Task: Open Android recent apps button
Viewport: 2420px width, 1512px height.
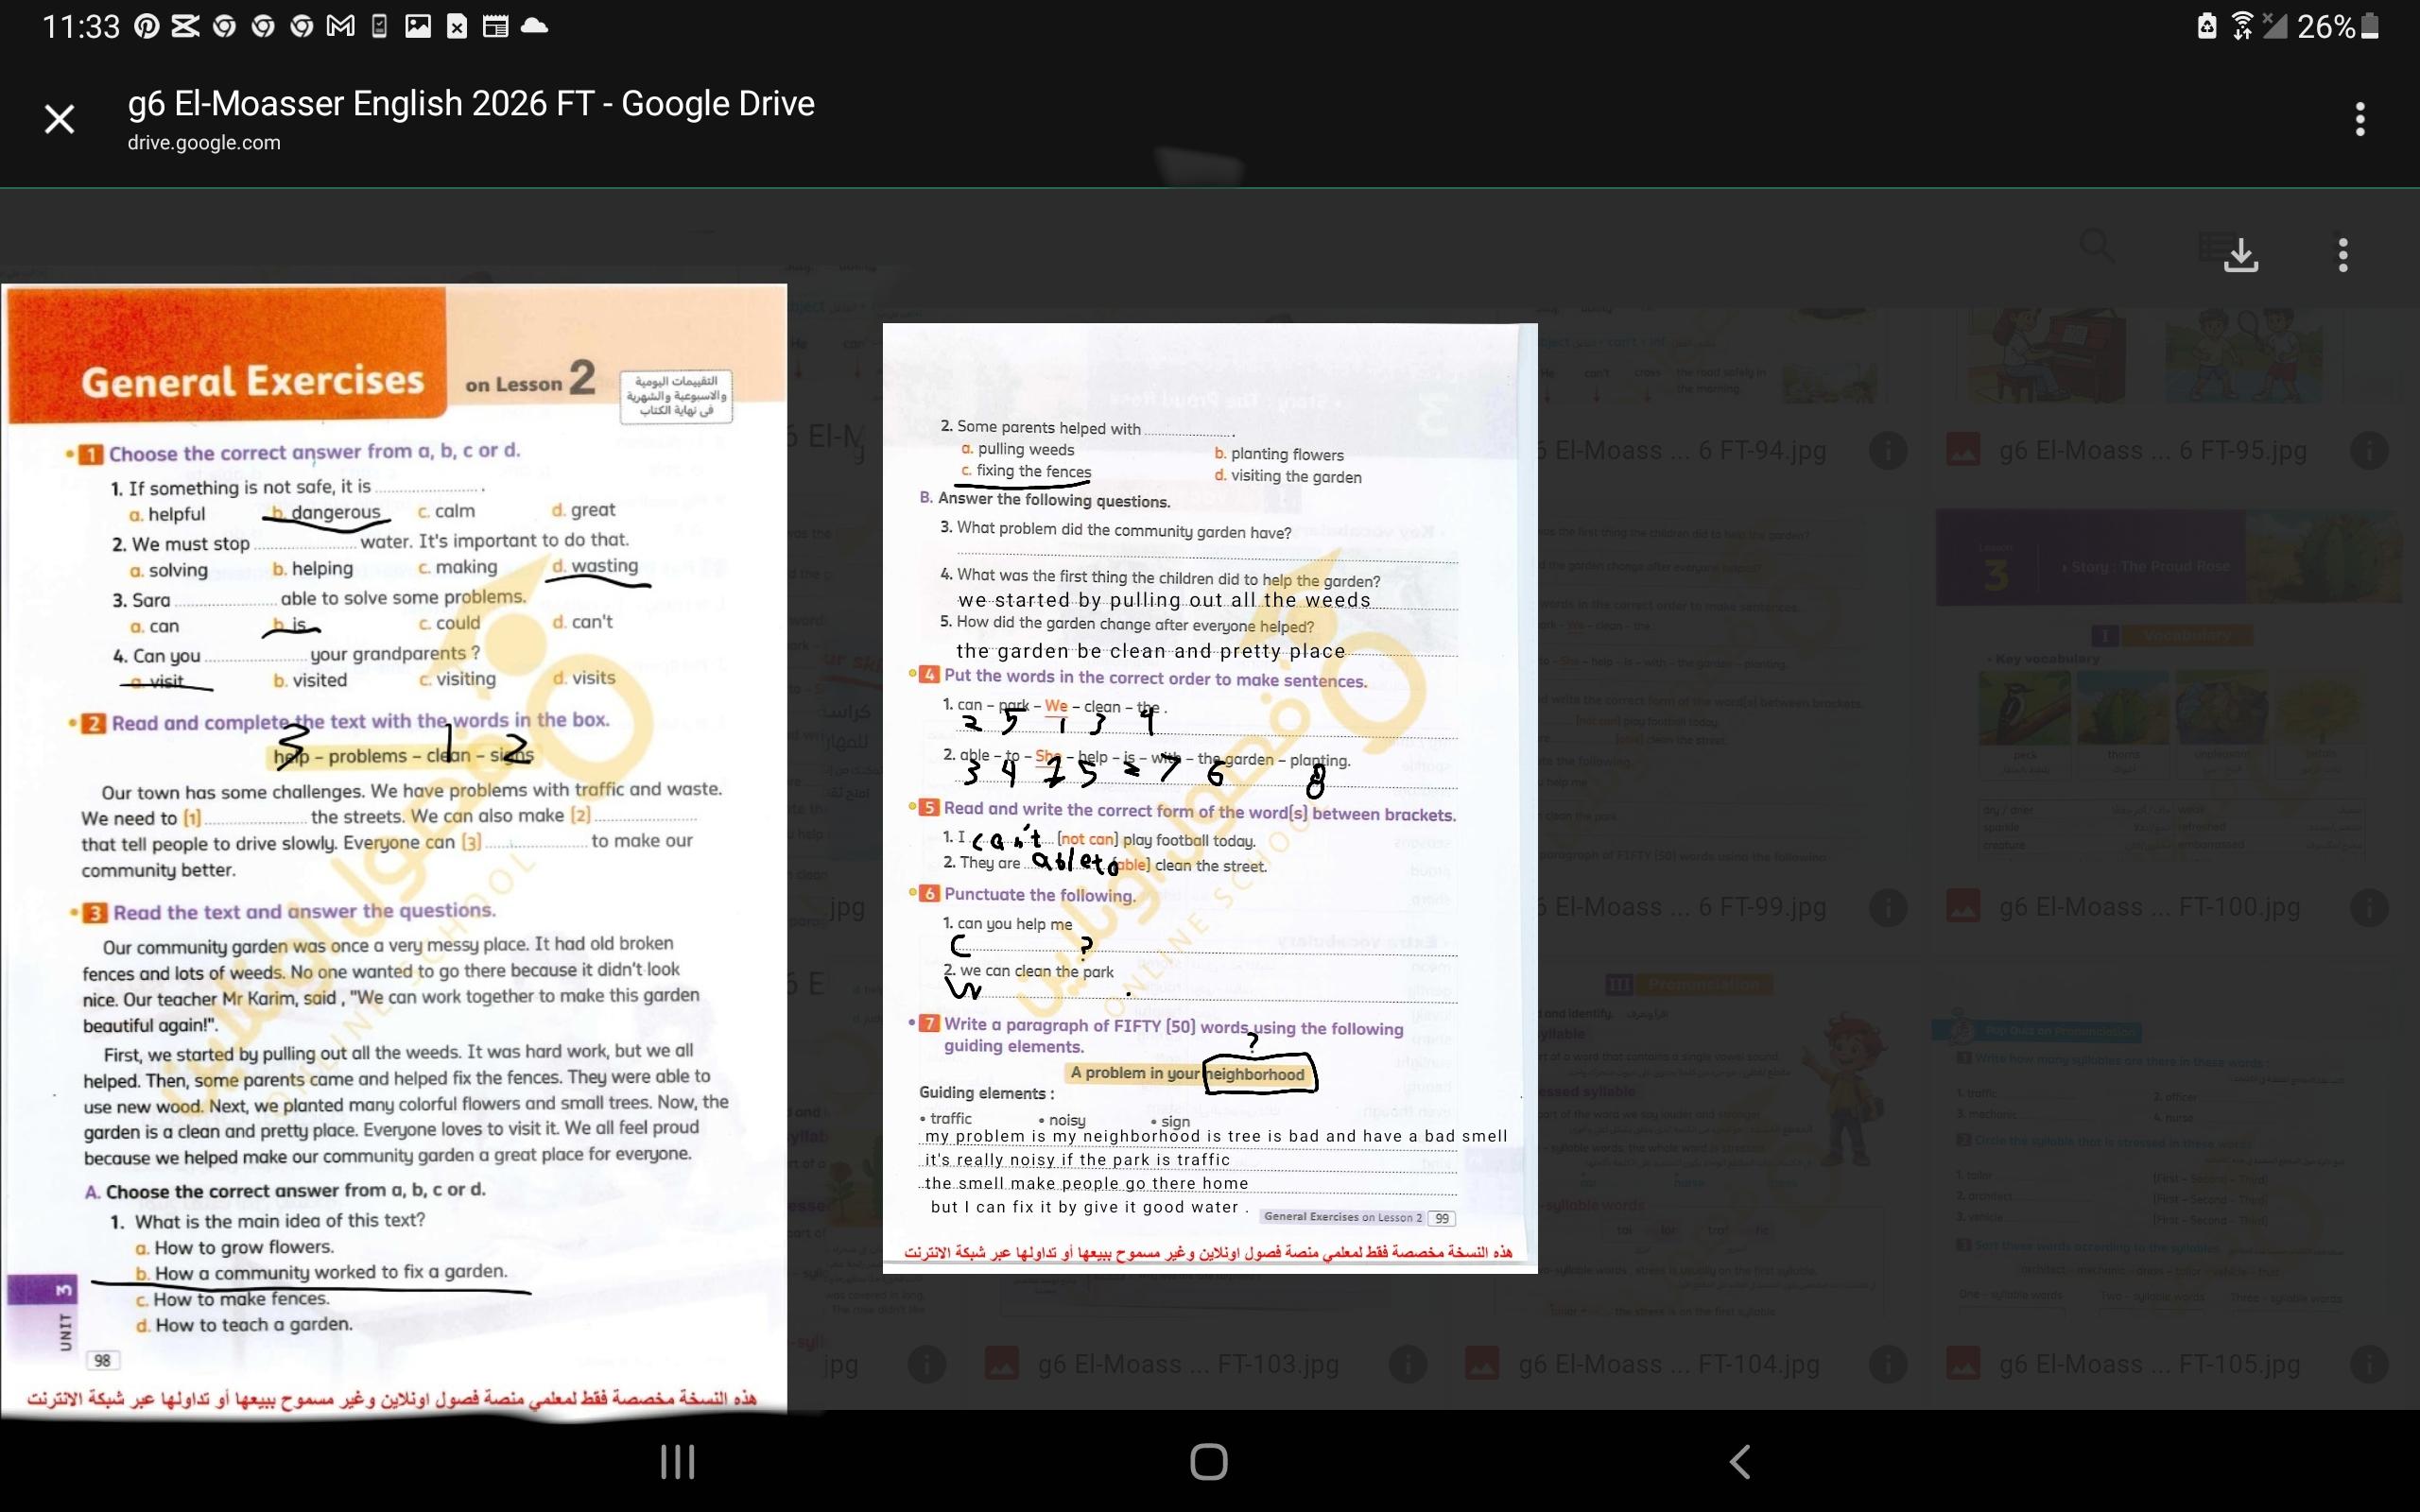Action: point(677,1461)
